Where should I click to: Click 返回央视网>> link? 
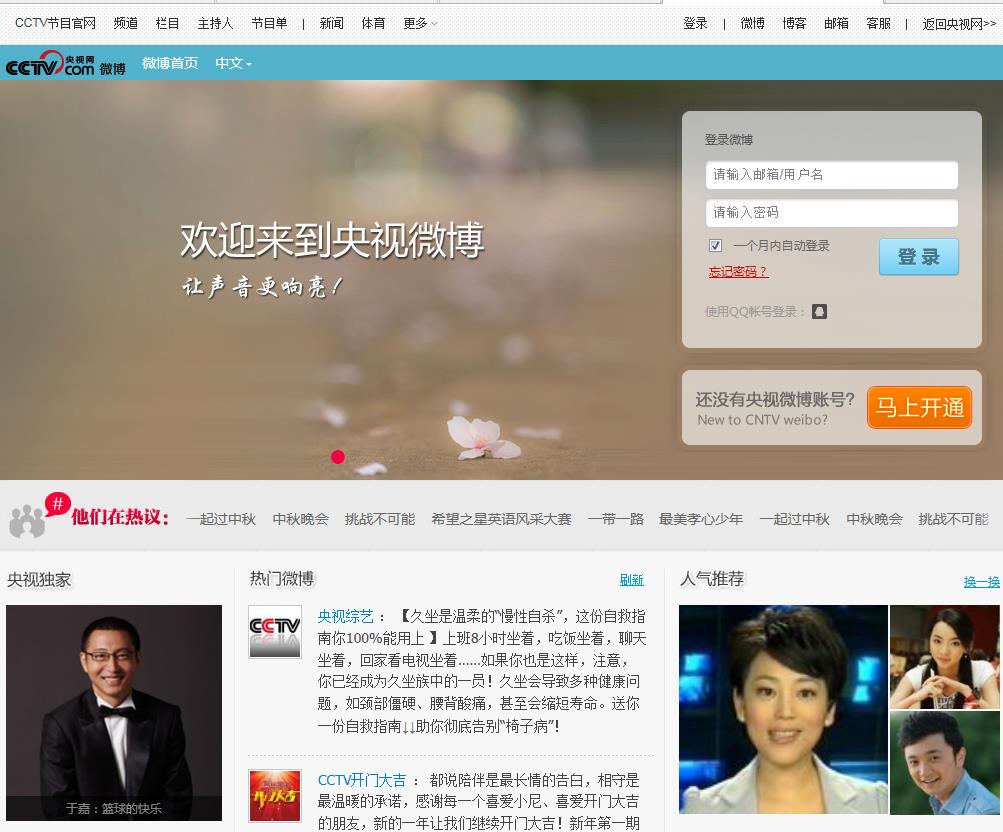point(959,24)
